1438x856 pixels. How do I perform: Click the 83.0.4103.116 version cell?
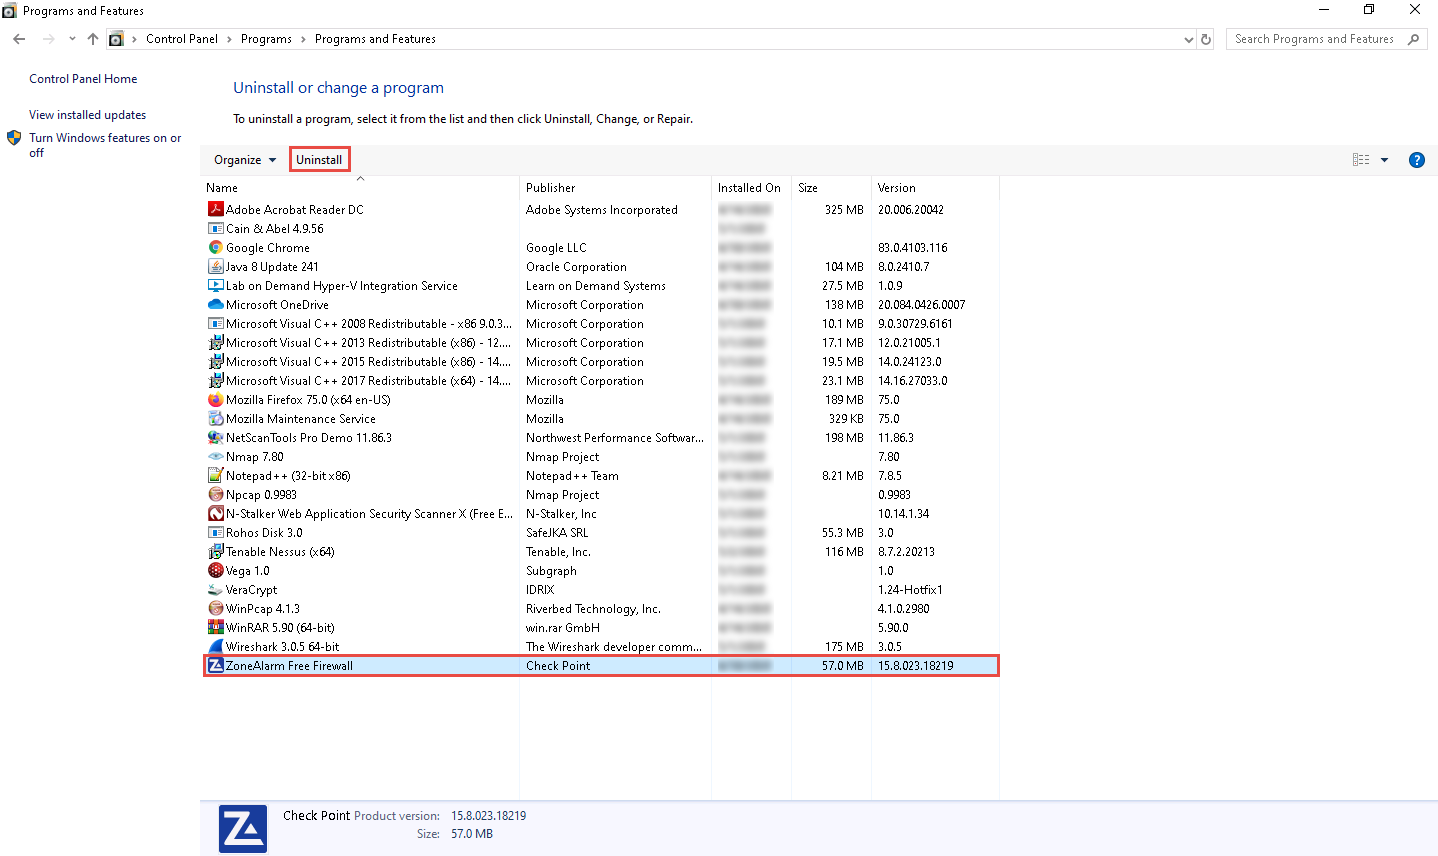913,247
